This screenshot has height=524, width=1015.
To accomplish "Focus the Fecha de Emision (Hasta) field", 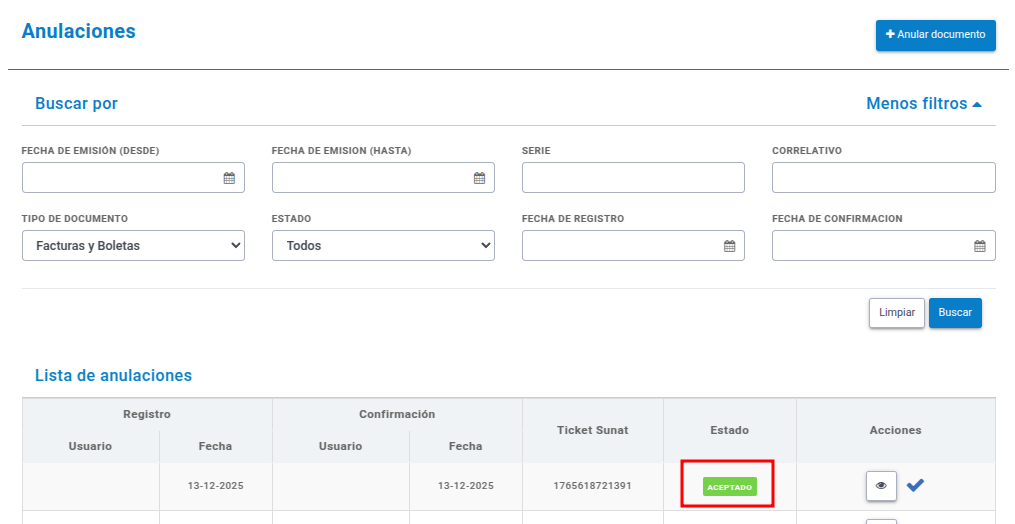I will pos(383,177).
